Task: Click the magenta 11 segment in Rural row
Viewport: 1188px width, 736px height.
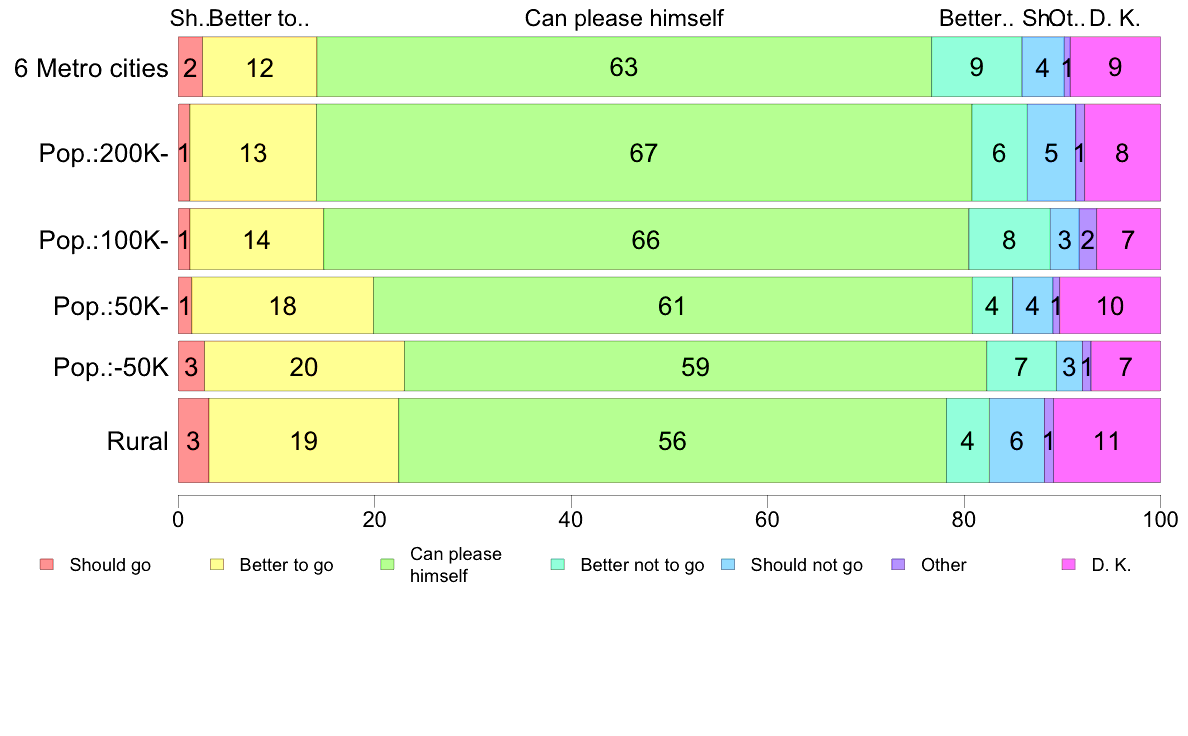Action: (1107, 441)
